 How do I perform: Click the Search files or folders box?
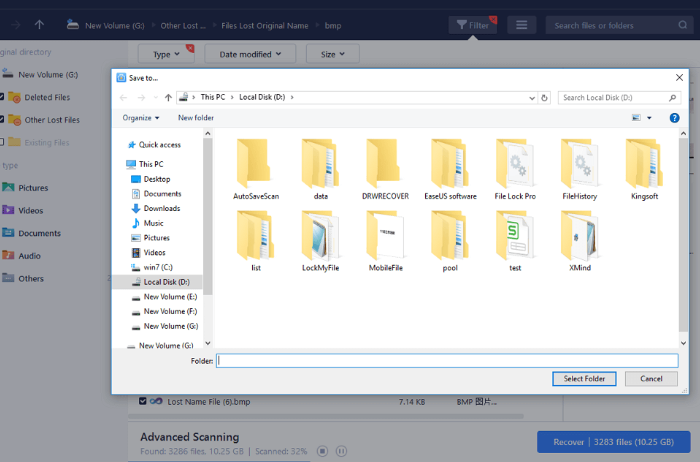[618, 25]
